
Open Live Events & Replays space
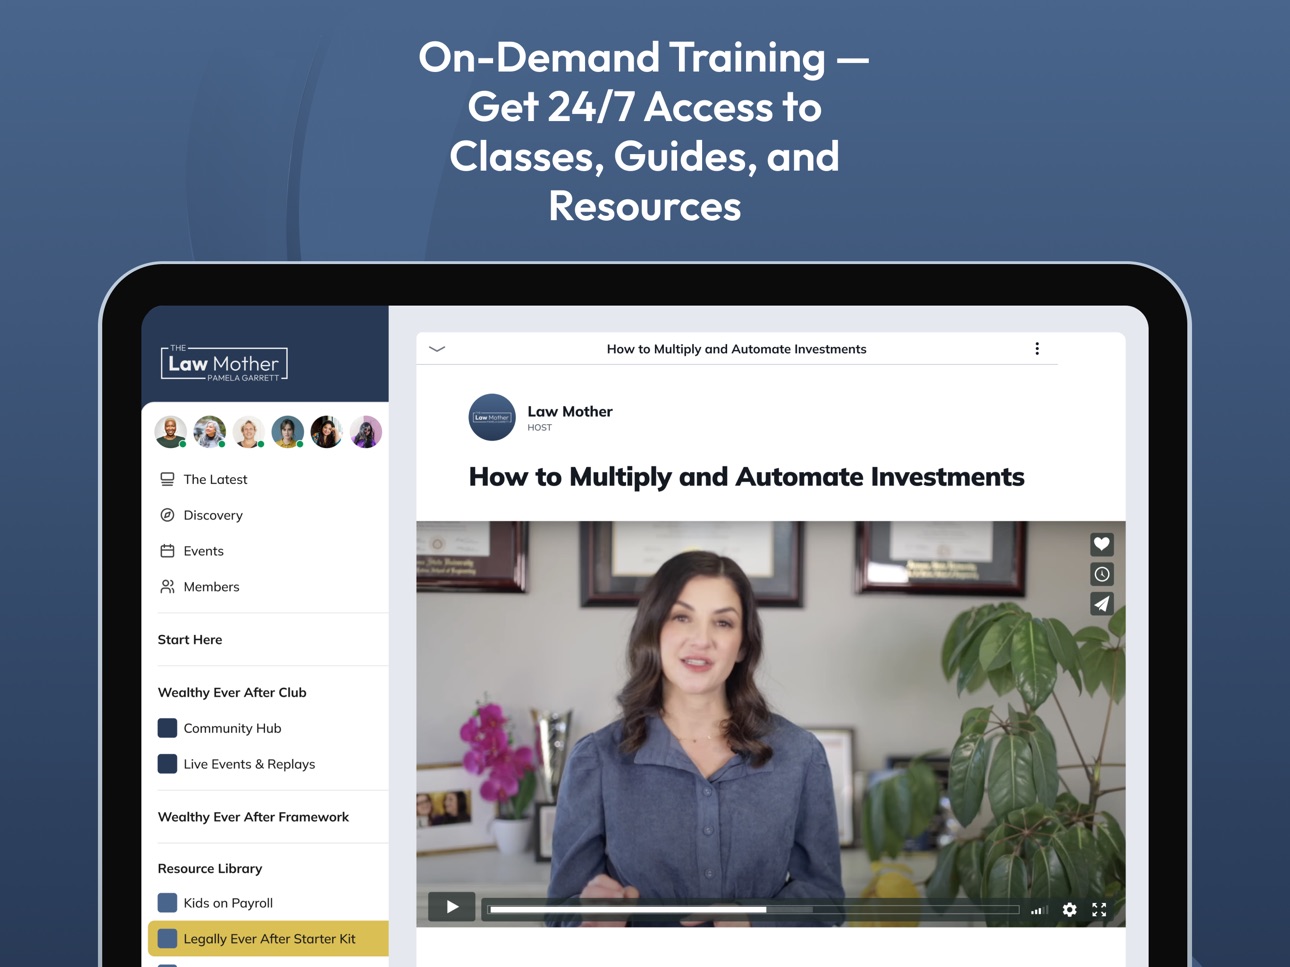pyautogui.click(x=249, y=764)
